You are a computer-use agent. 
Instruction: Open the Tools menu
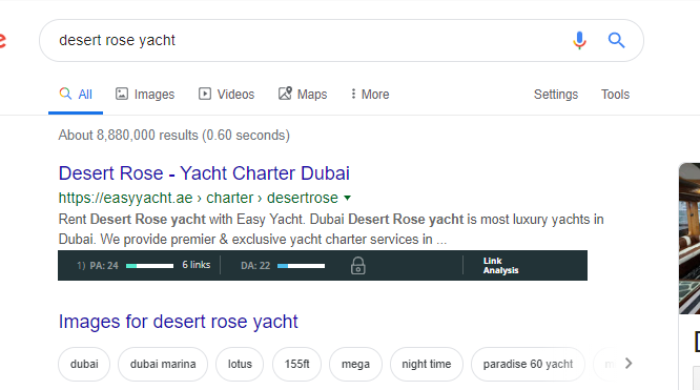pos(615,94)
